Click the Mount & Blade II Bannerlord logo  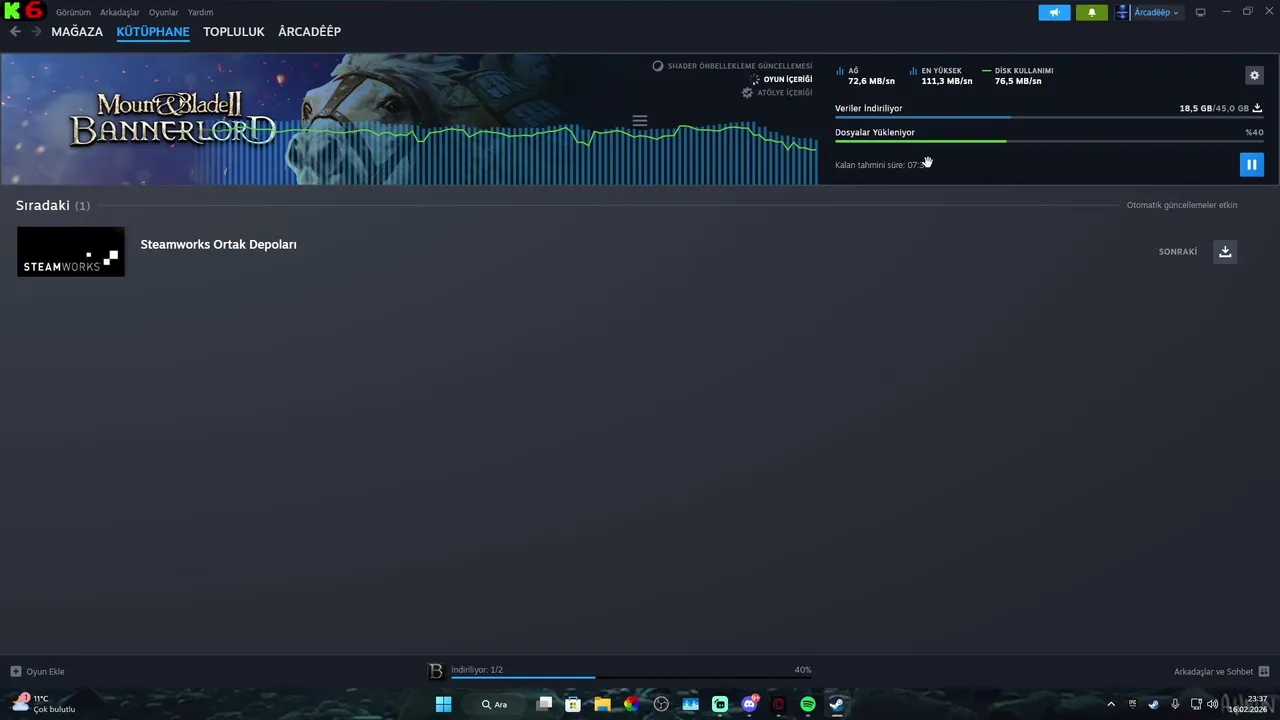pos(171,119)
